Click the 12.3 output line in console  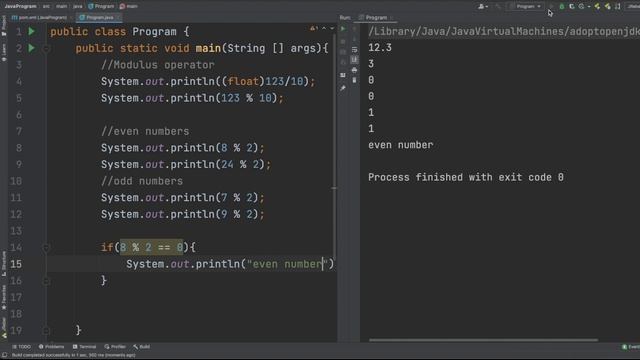coord(380,48)
